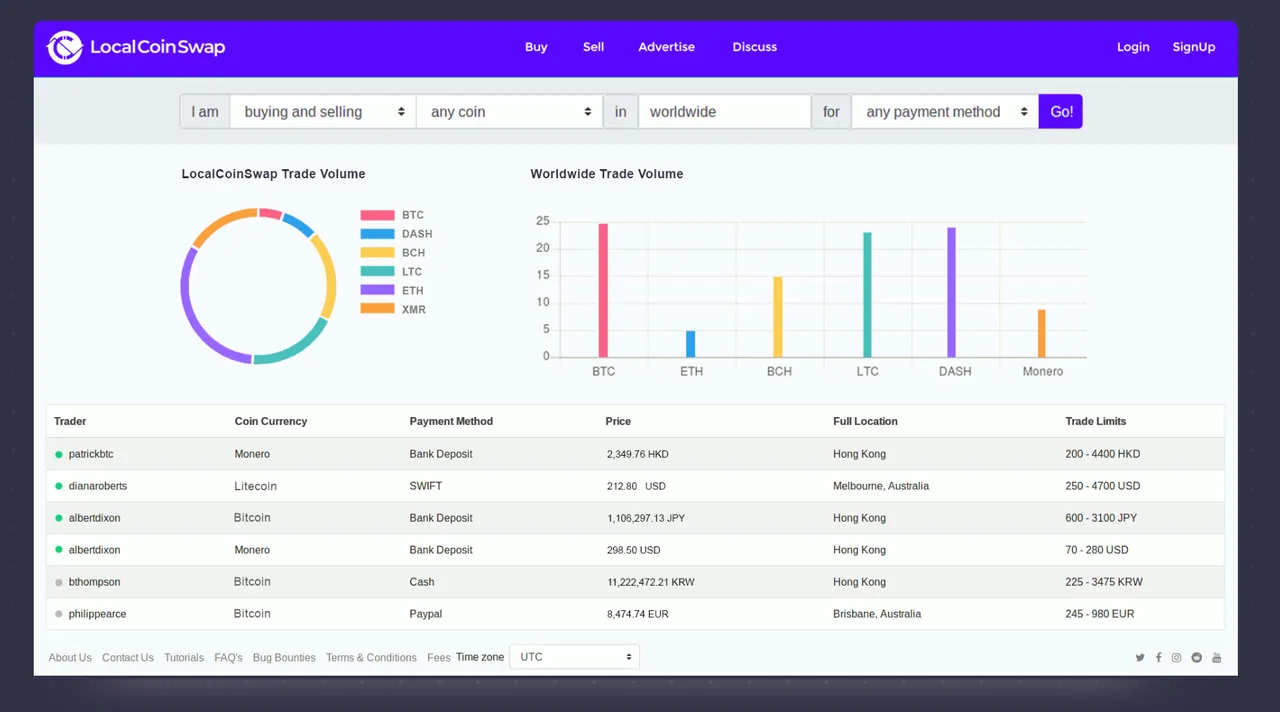The height and width of the screenshot is (712, 1280).
Task: Open the Reddit footer icon
Action: pyautogui.click(x=1197, y=658)
